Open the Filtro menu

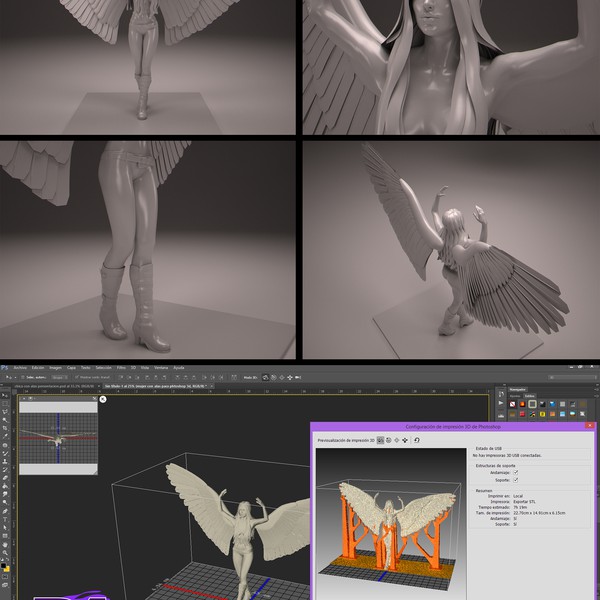click(121, 368)
